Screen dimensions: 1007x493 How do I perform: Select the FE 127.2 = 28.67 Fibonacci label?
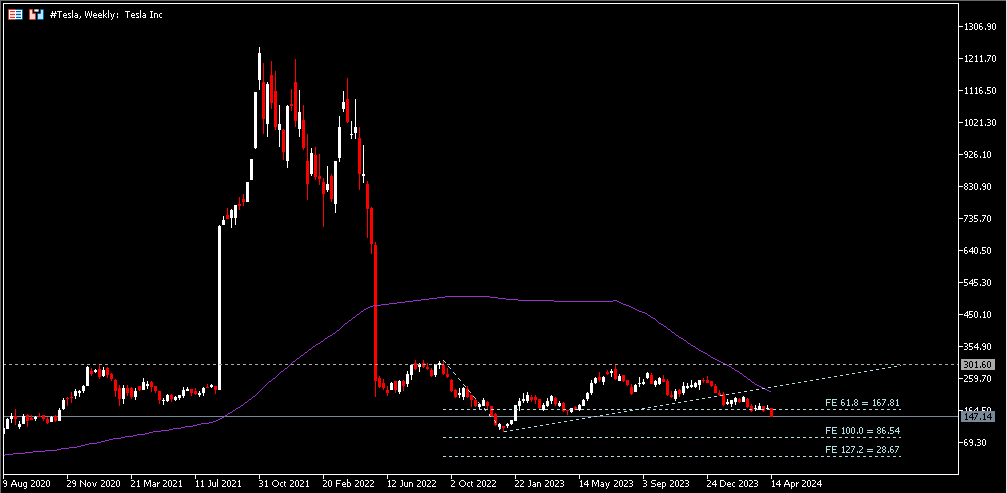click(861, 451)
